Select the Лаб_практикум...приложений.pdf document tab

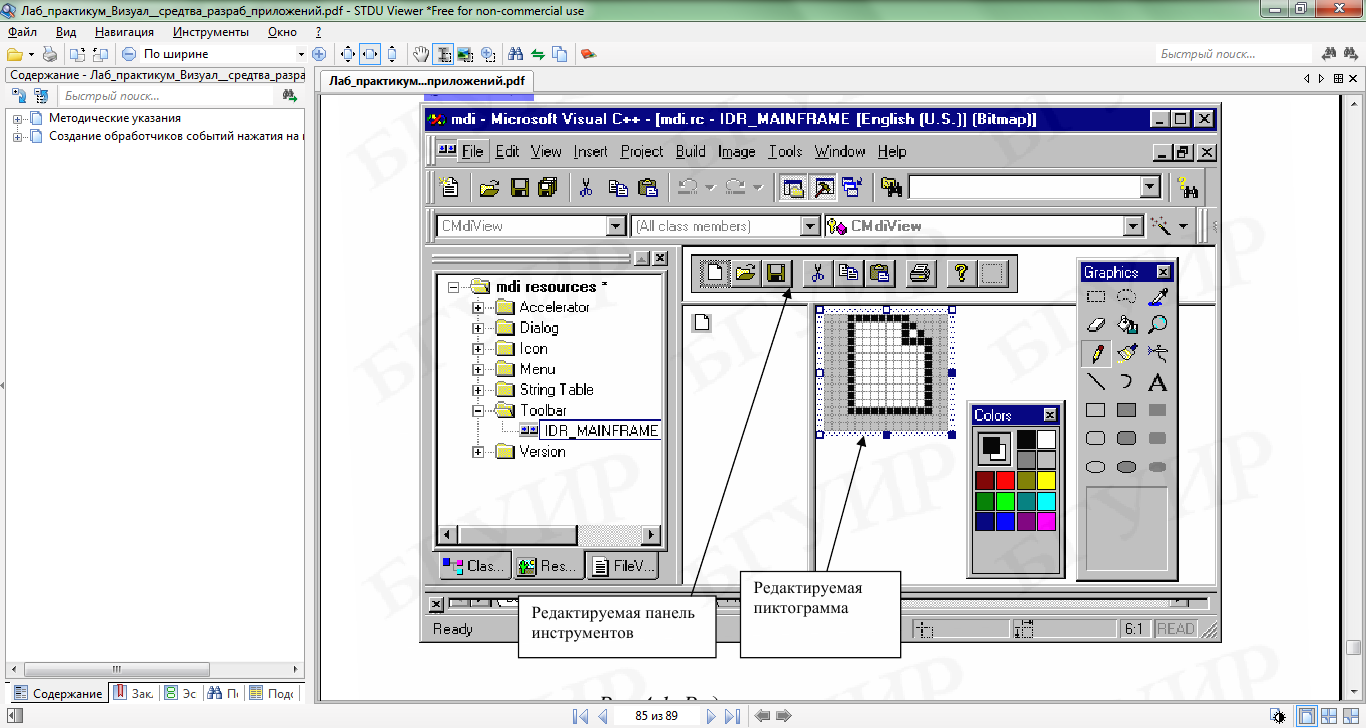click(x=426, y=82)
